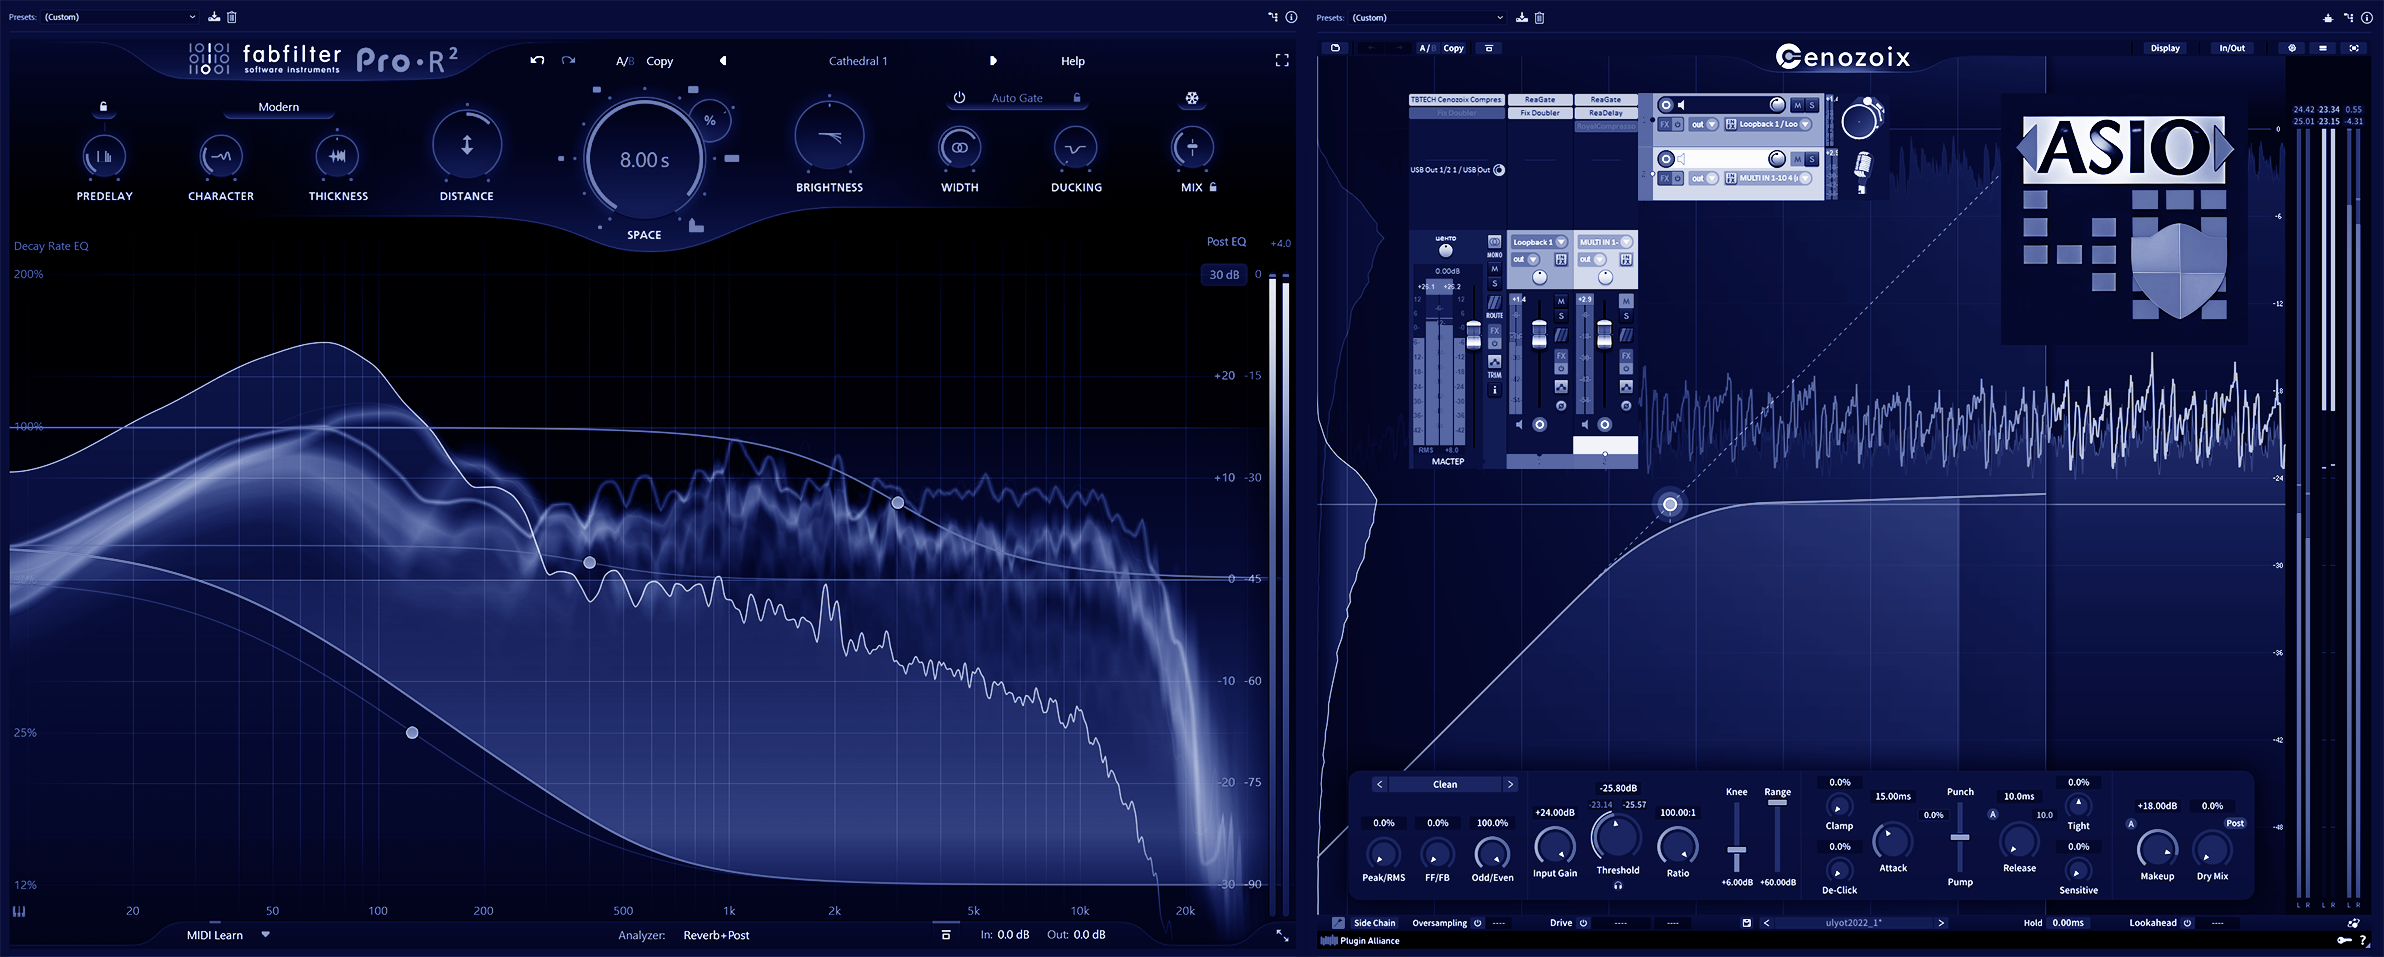
Task: Toggle the Post button above Dry Mix
Action: 2235,823
